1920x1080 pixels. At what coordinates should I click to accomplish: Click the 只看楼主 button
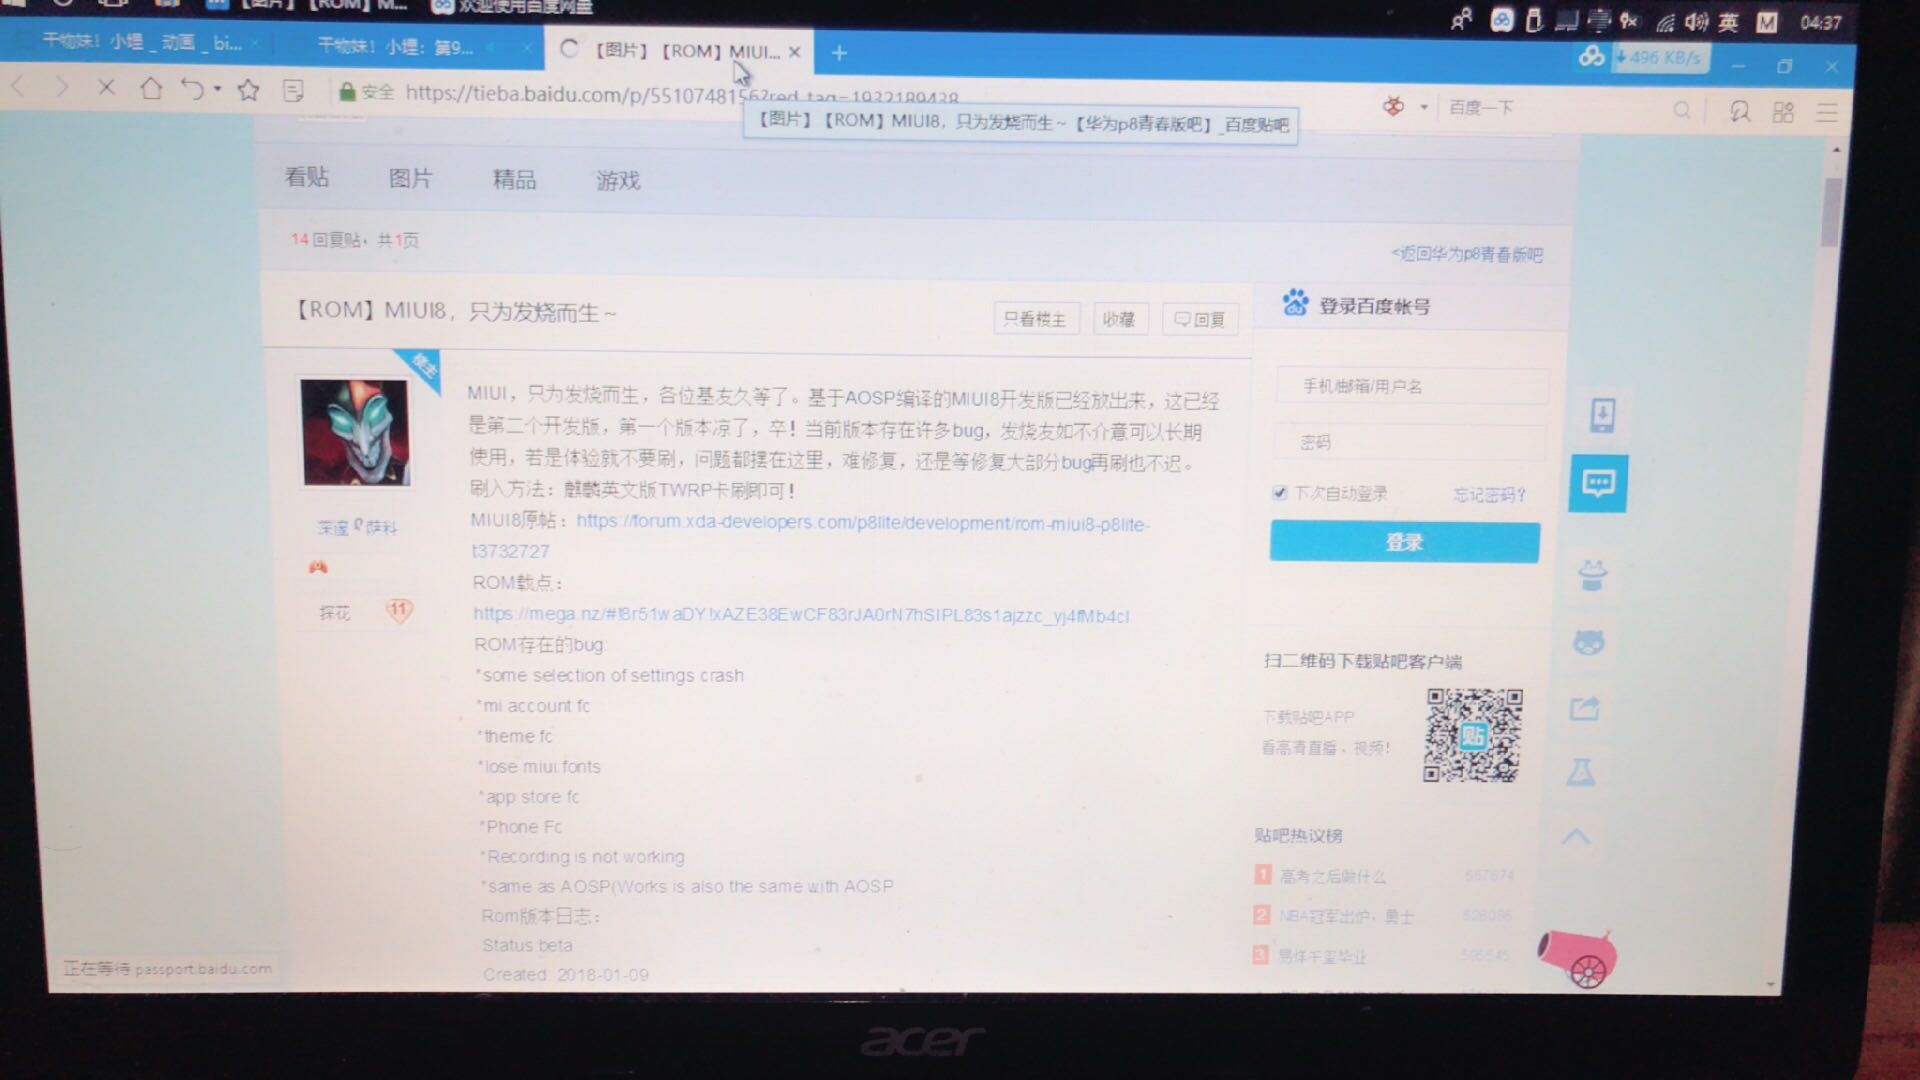click(1035, 319)
